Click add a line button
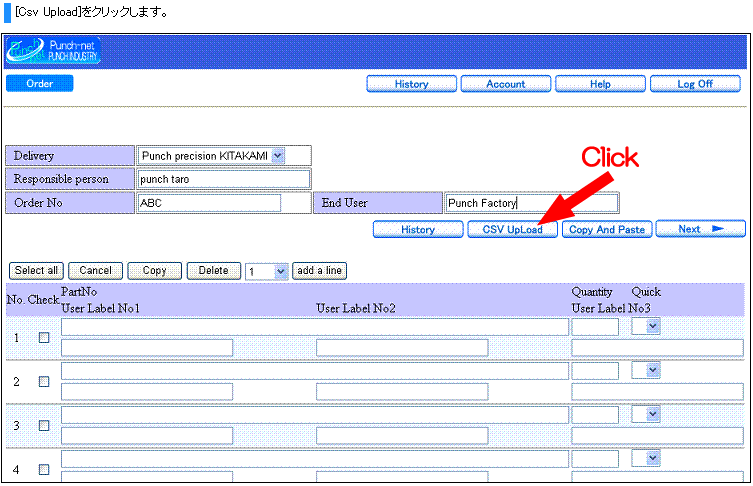Image resolution: width=753 pixels, height=486 pixels. (x=319, y=270)
